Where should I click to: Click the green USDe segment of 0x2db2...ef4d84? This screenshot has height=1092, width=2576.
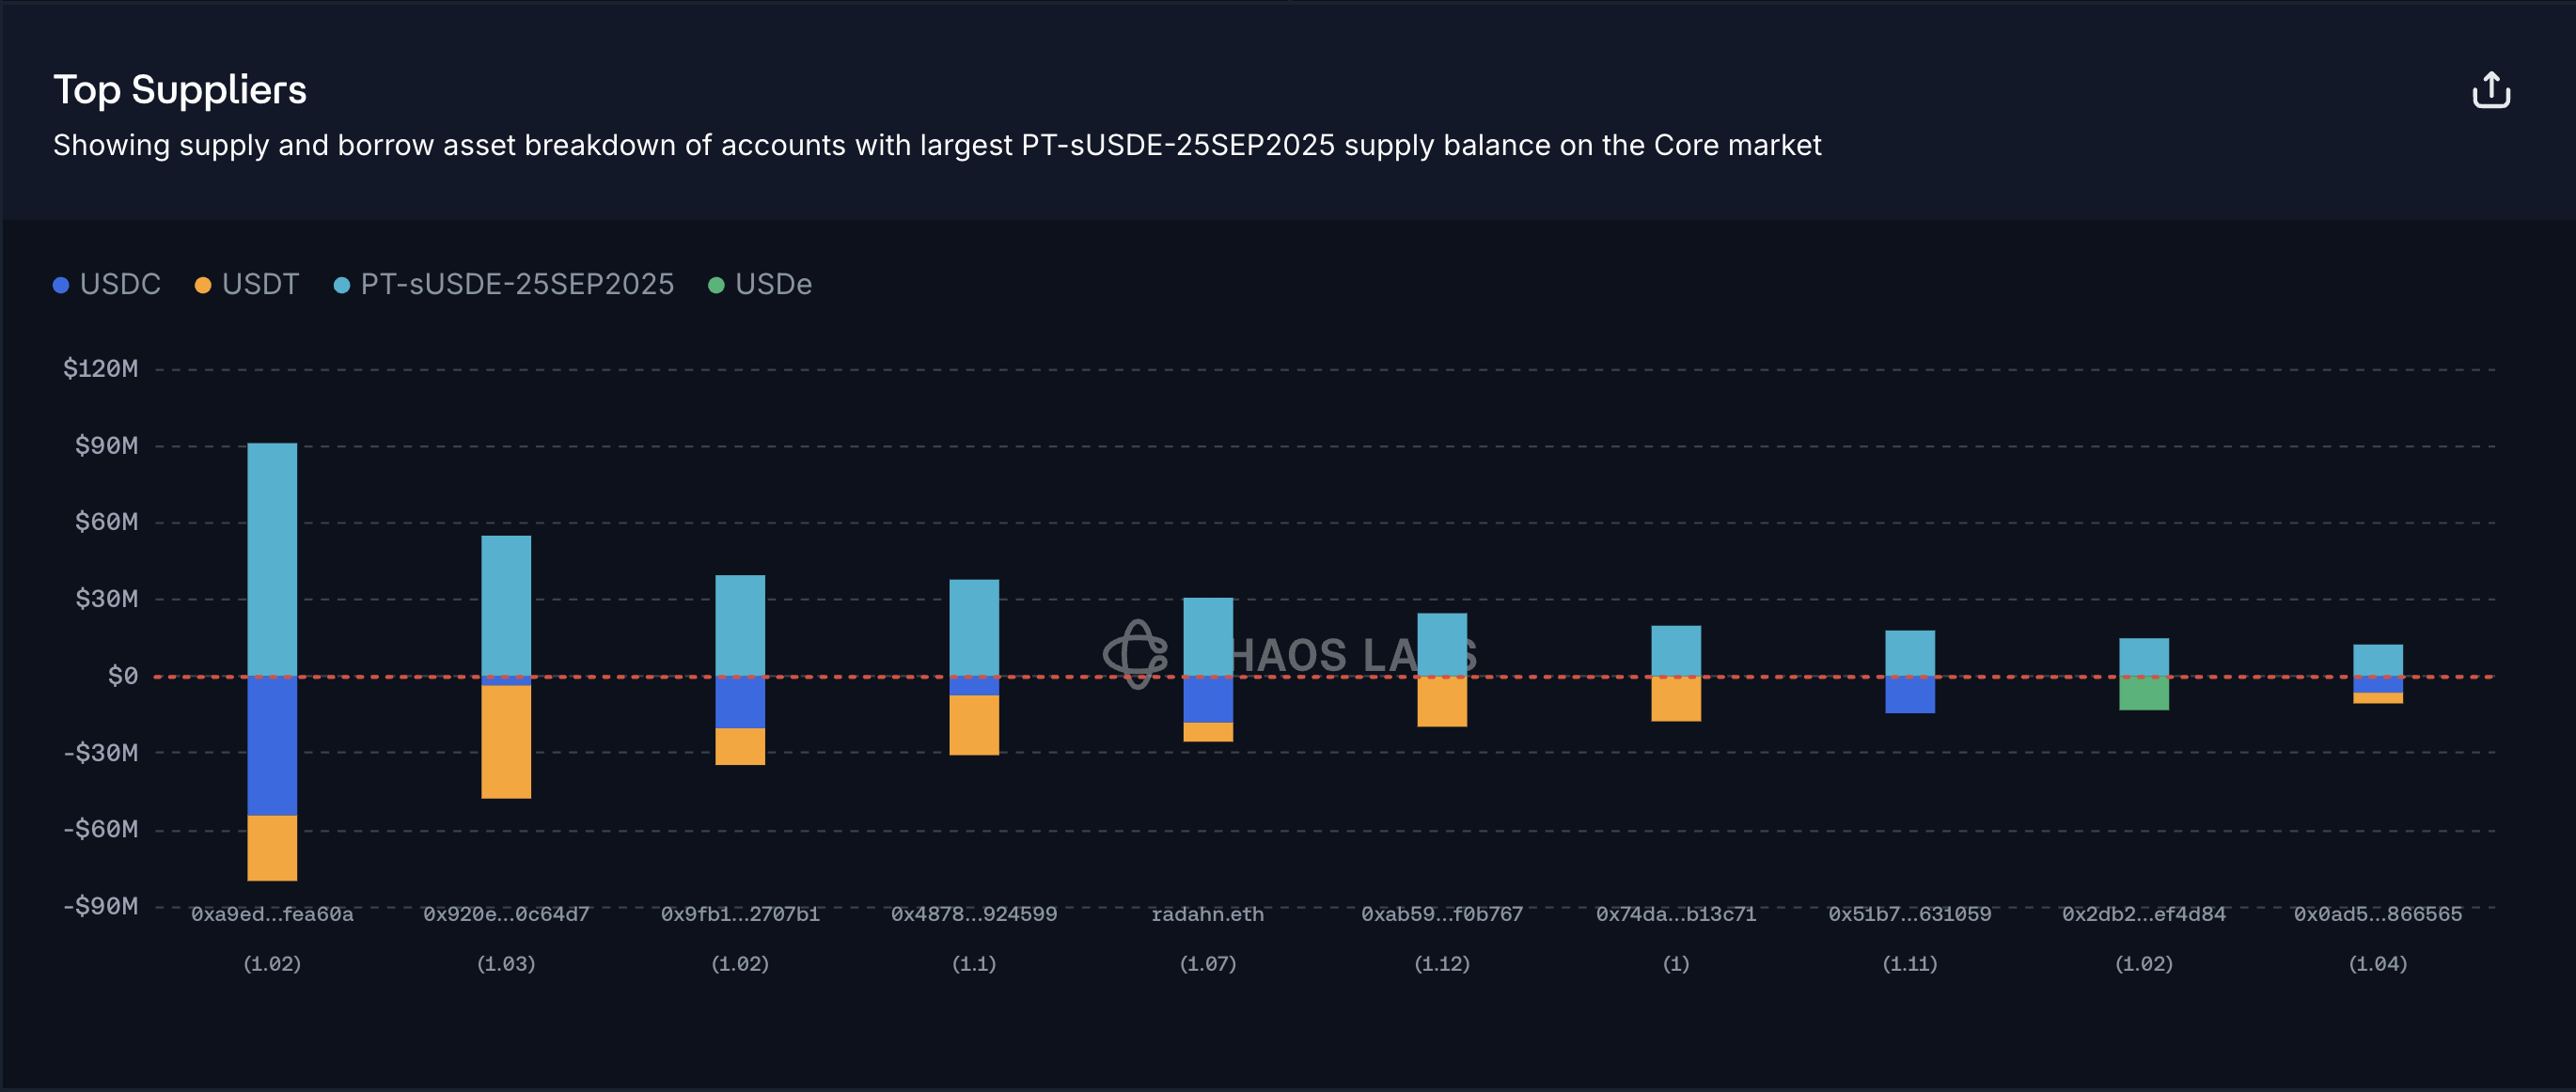point(2144,694)
